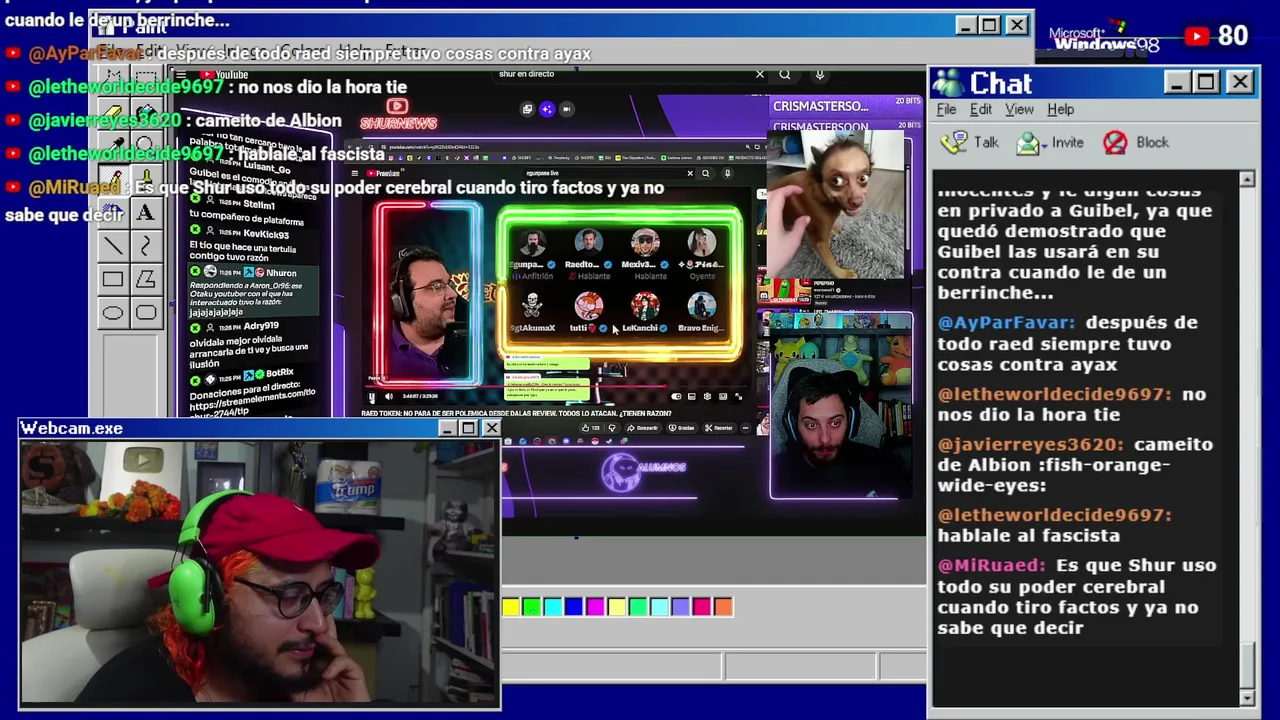Select the Curve tool in Paint
1280x720 pixels.
point(146,246)
